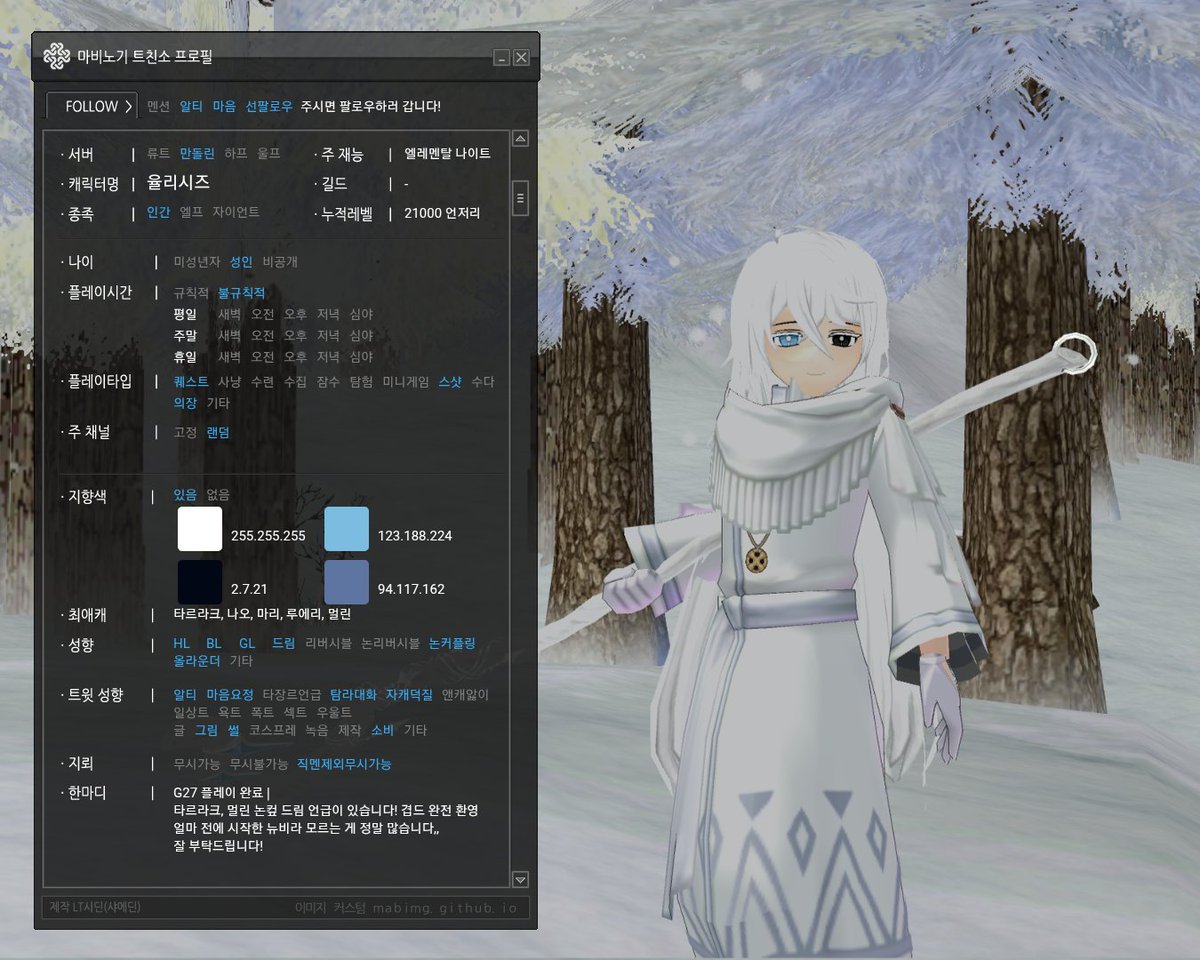Toggle 마음요정 tweet tendency

(230, 694)
